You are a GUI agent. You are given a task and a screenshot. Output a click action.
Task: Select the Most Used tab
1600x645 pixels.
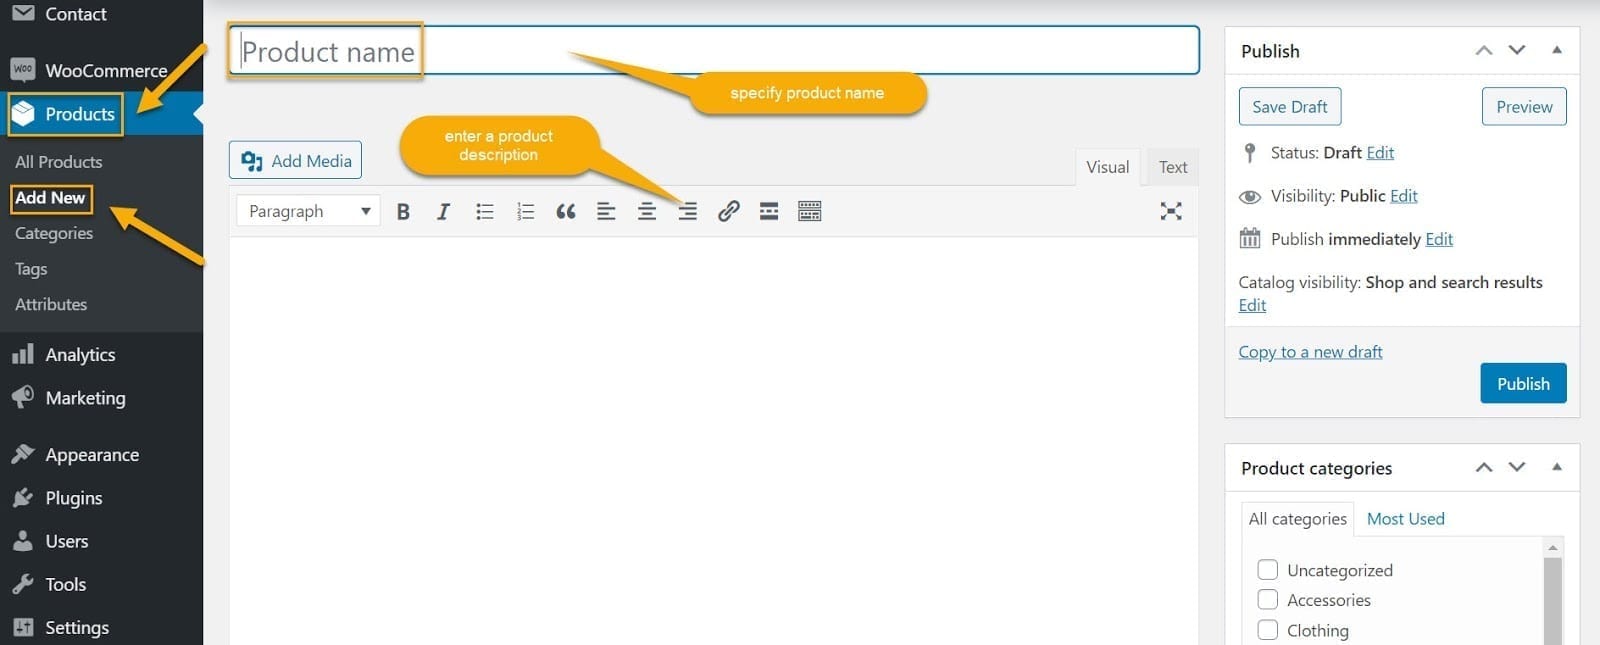click(x=1405, y=519)
